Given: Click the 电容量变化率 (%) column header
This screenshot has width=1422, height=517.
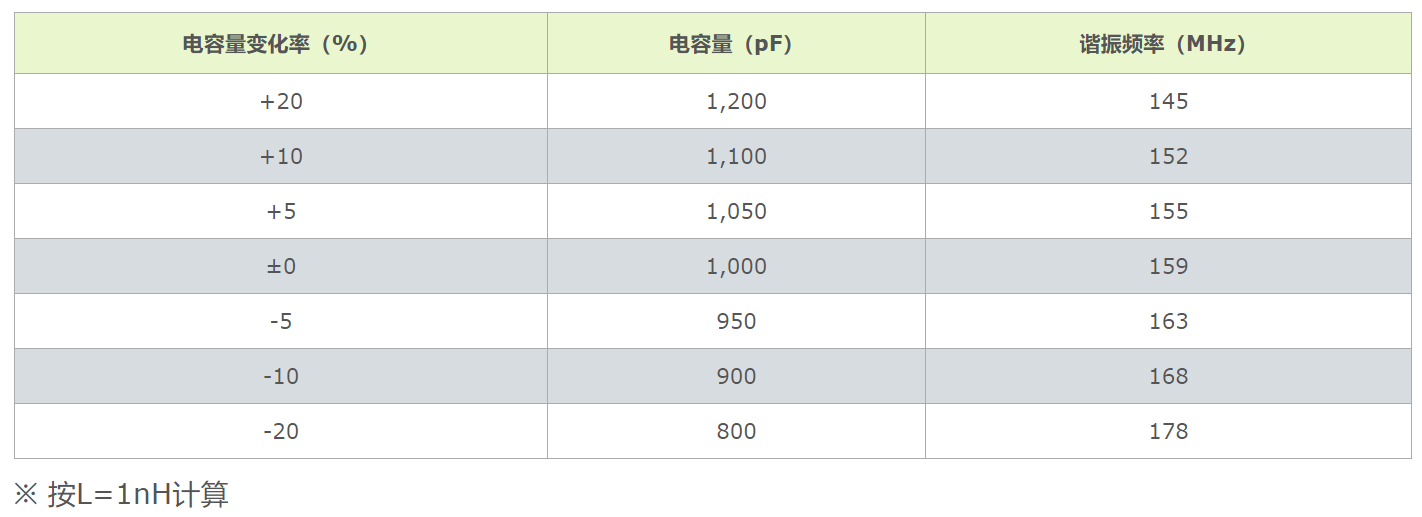Looking at the screenshot, I should tap(281, 43).
